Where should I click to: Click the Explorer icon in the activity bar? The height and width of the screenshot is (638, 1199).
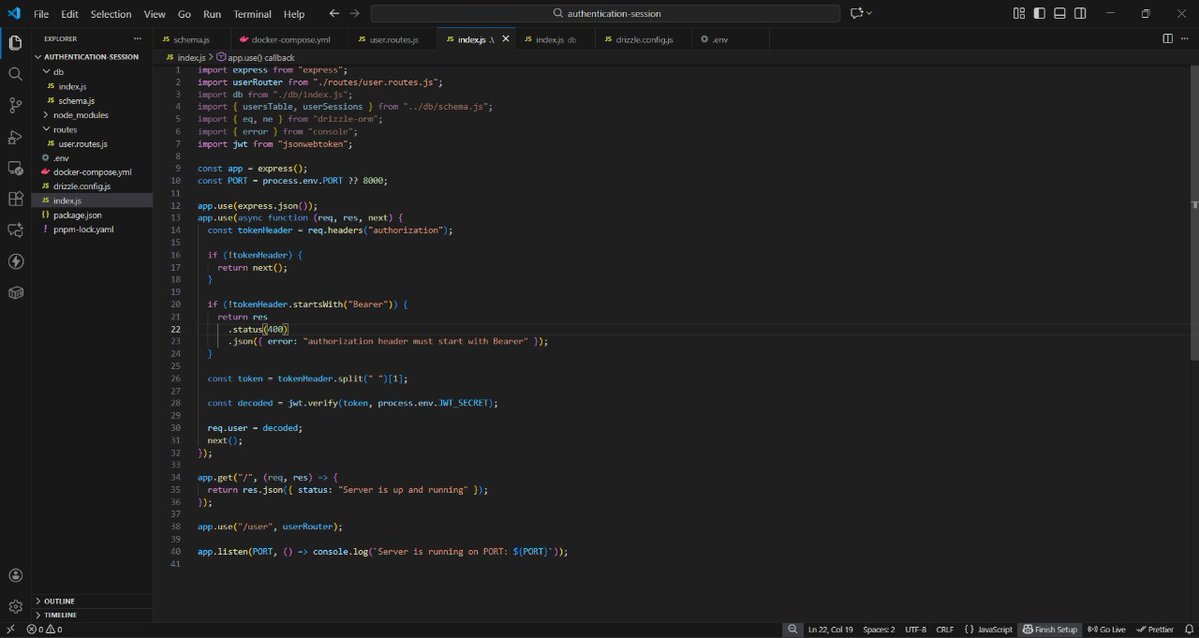[15, 44]
